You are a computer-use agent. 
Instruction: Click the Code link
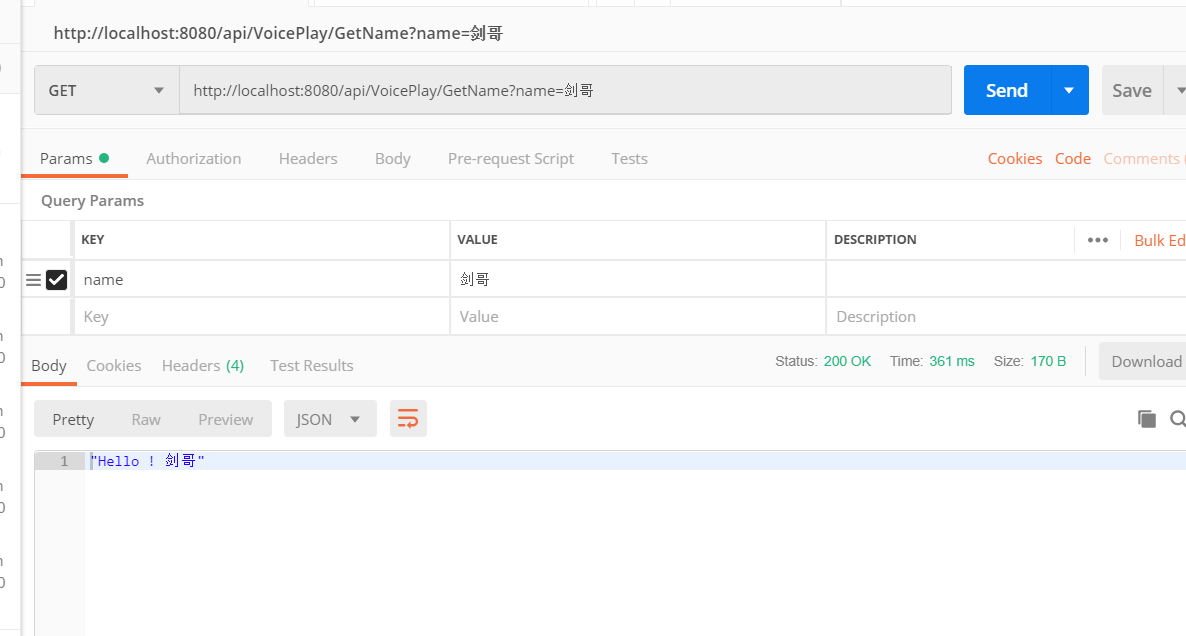[x=1072, y=158]
